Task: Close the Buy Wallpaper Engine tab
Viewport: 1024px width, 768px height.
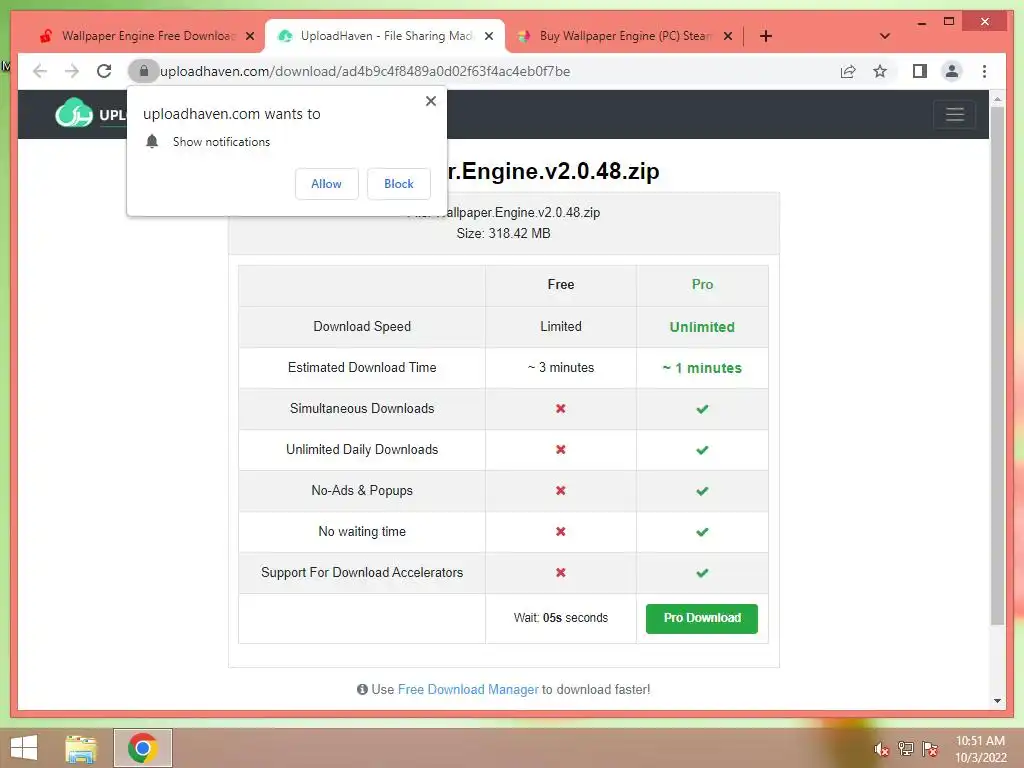Action: pyautogui.click(x=728, y=36)
